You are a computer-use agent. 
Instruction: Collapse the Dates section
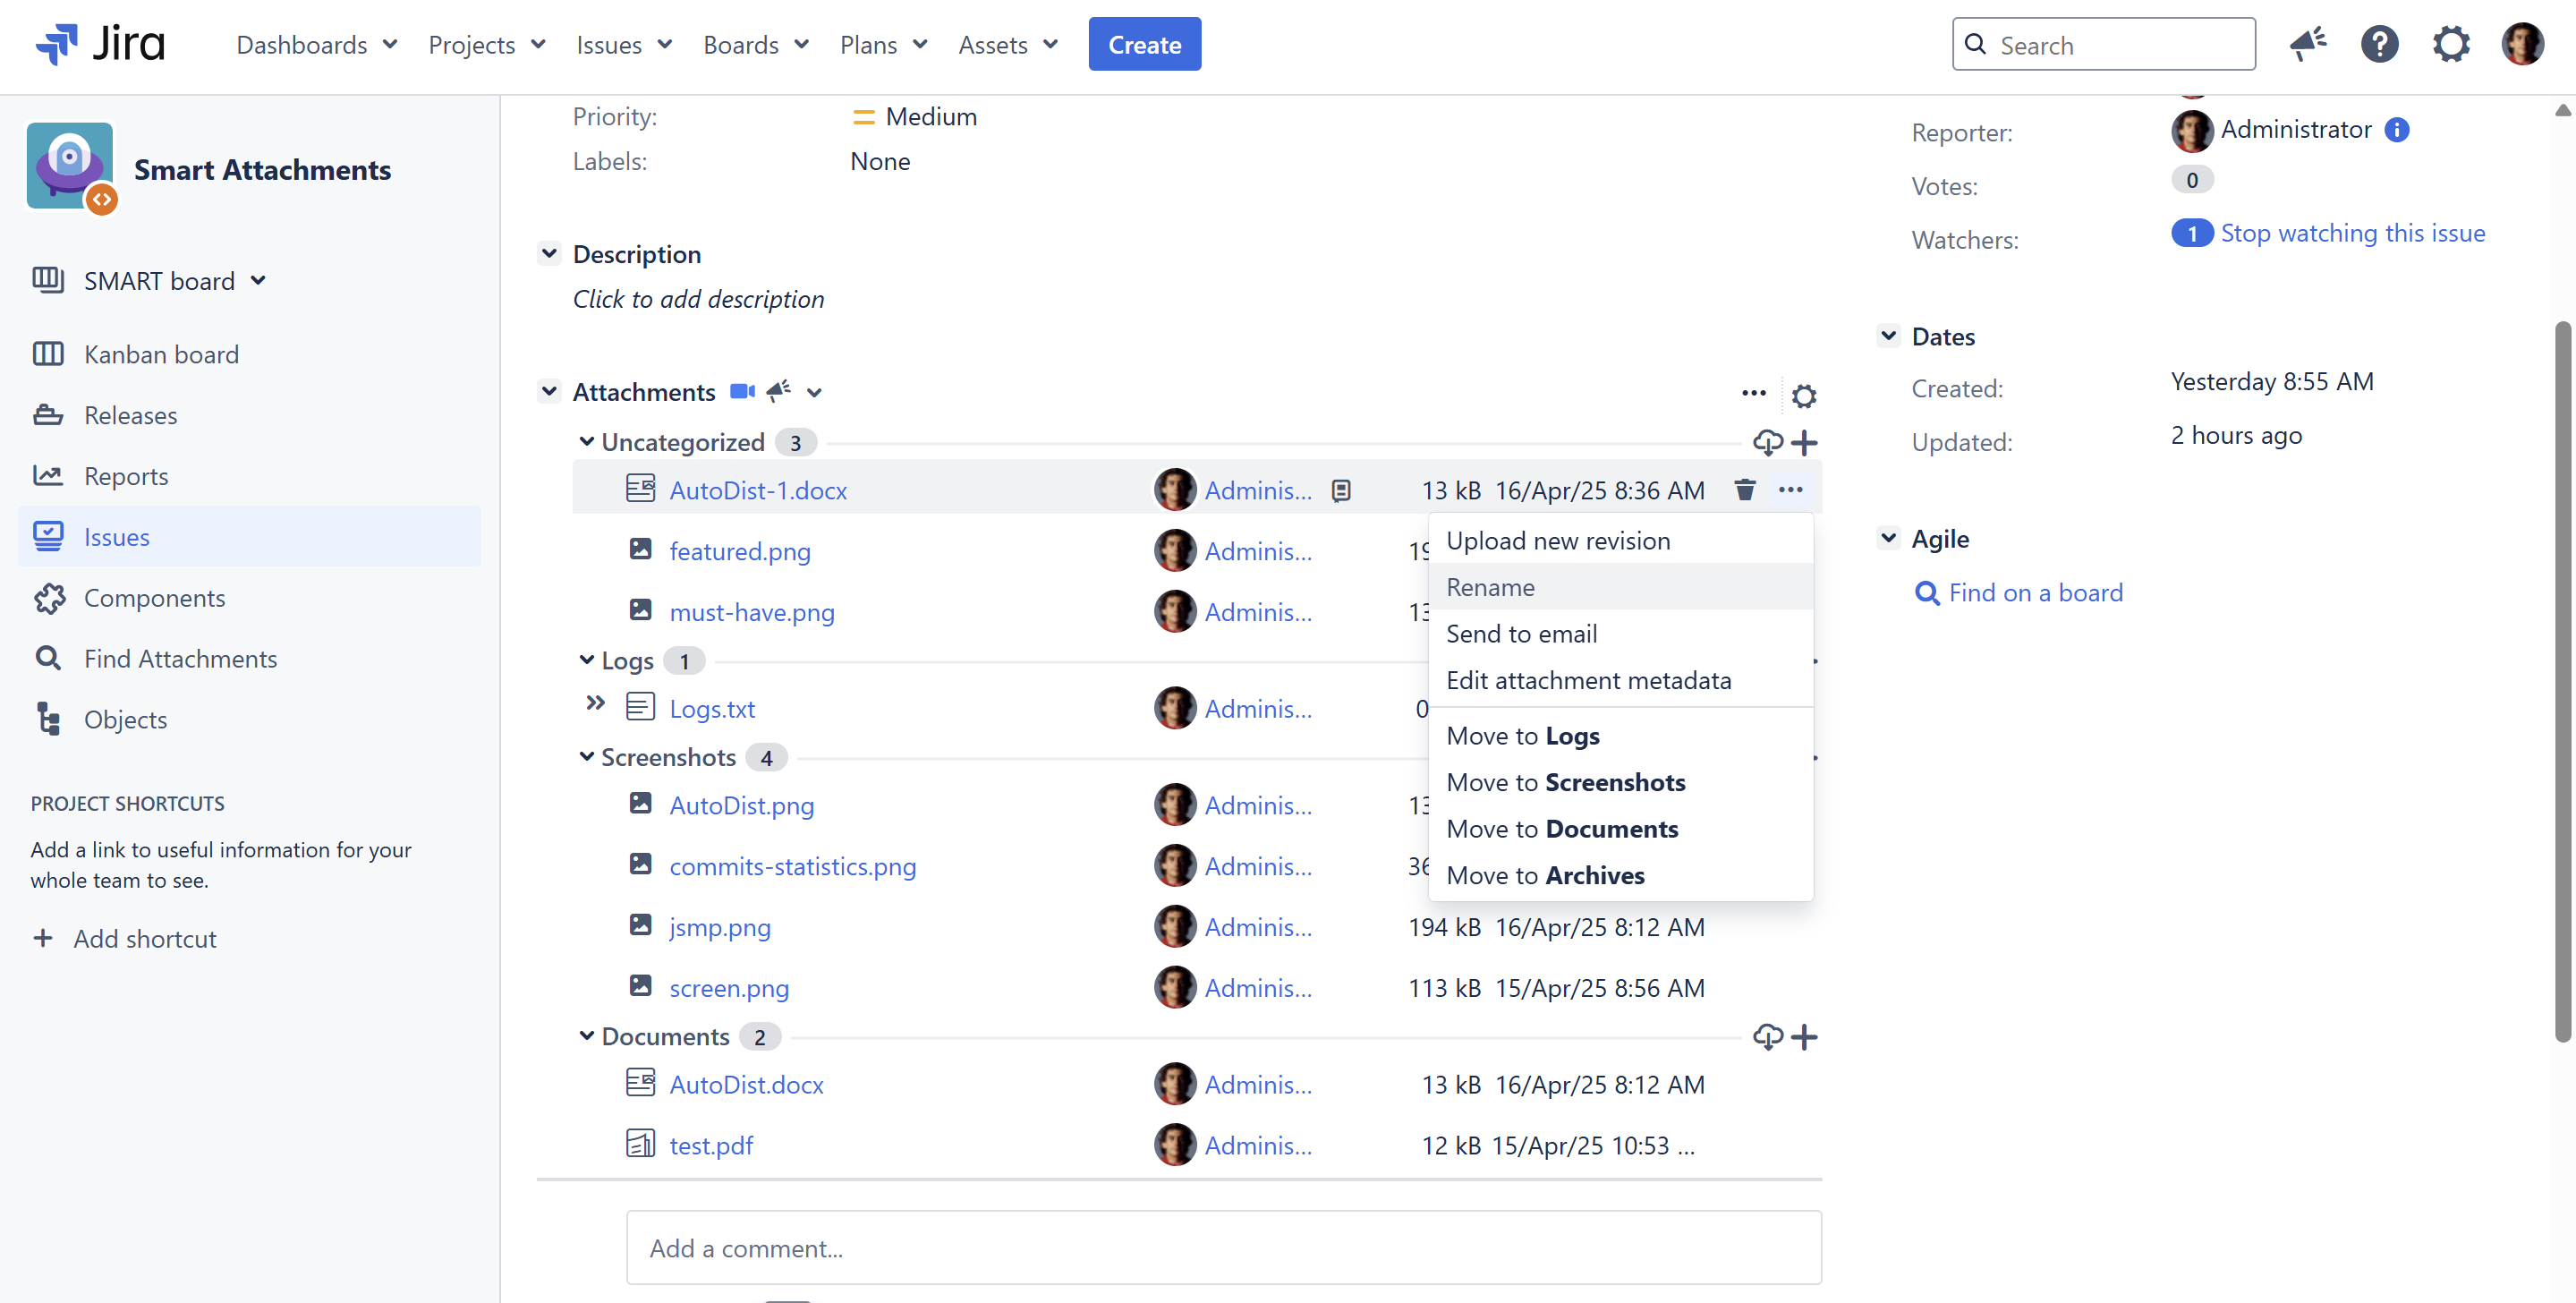pyautogui.click(x=1888, y=336)
